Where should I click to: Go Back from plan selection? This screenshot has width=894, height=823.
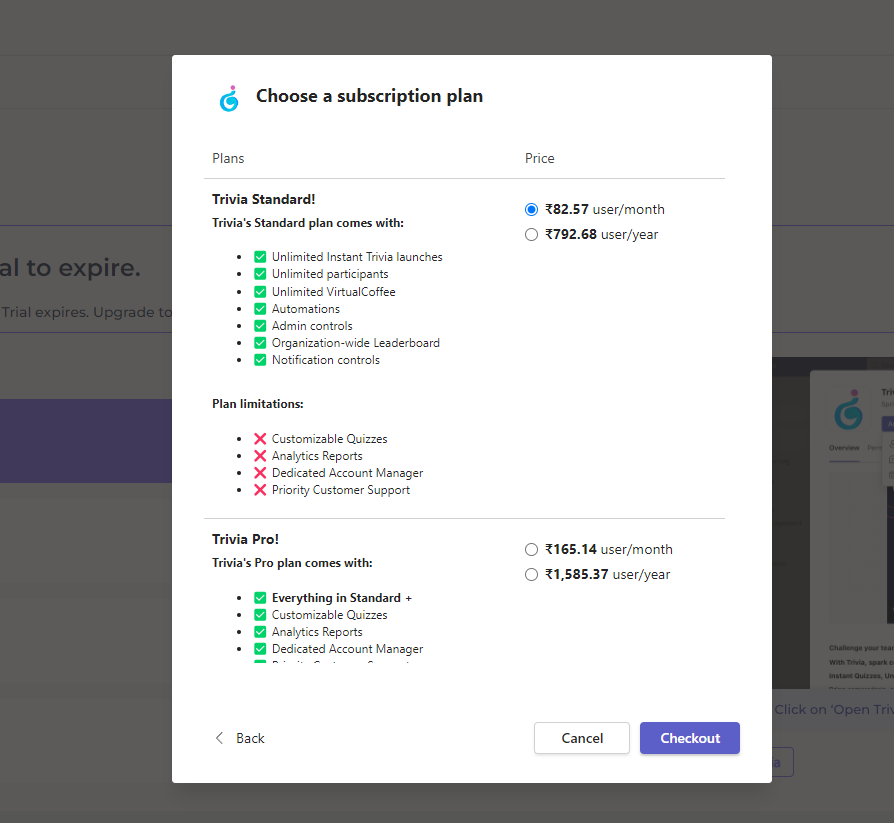click(x=239, y=738)
